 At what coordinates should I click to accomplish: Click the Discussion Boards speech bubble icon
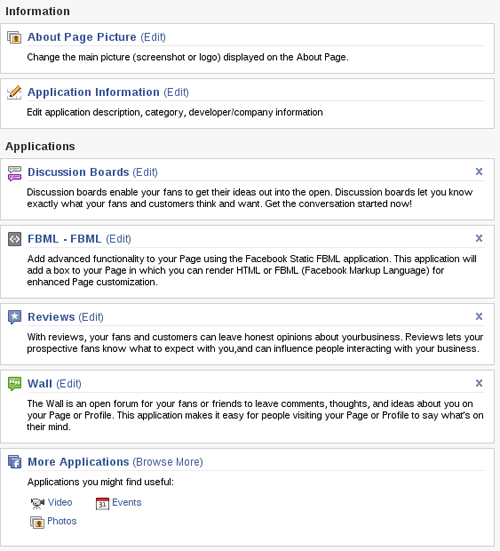tap(14, 173)
